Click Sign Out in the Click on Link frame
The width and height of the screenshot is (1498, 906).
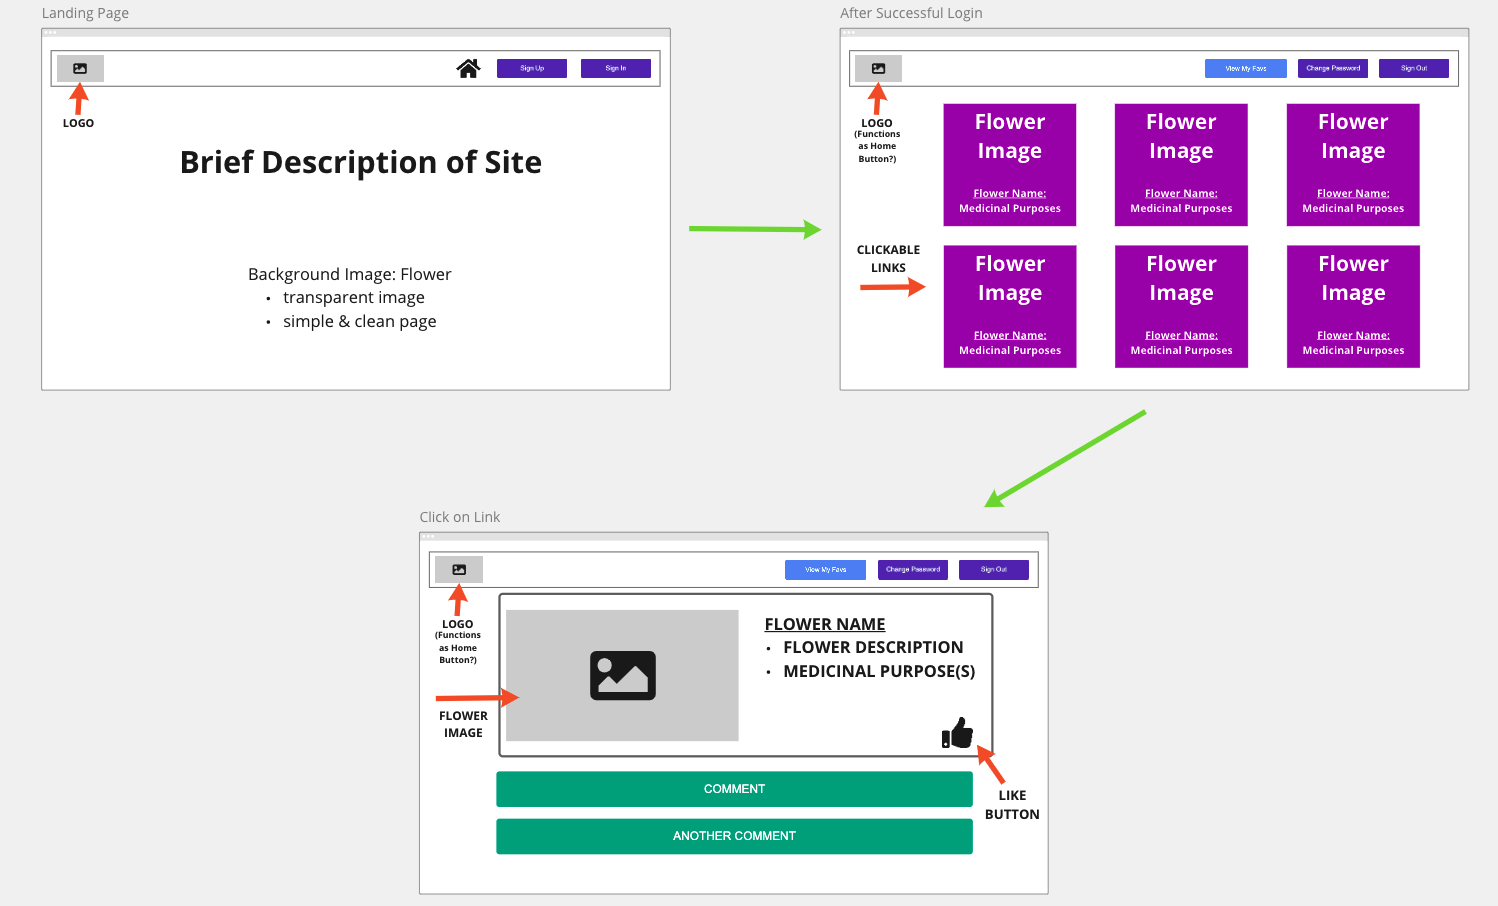pos(994,569)
